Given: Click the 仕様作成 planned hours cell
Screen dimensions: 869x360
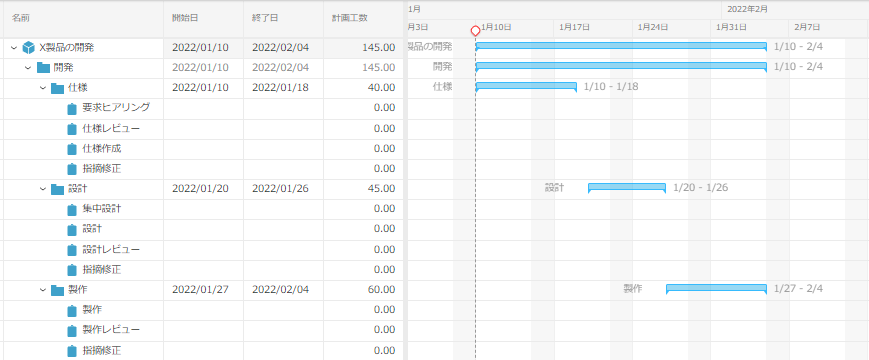Looking at the screenshot, I should click(x=364, y=149).
